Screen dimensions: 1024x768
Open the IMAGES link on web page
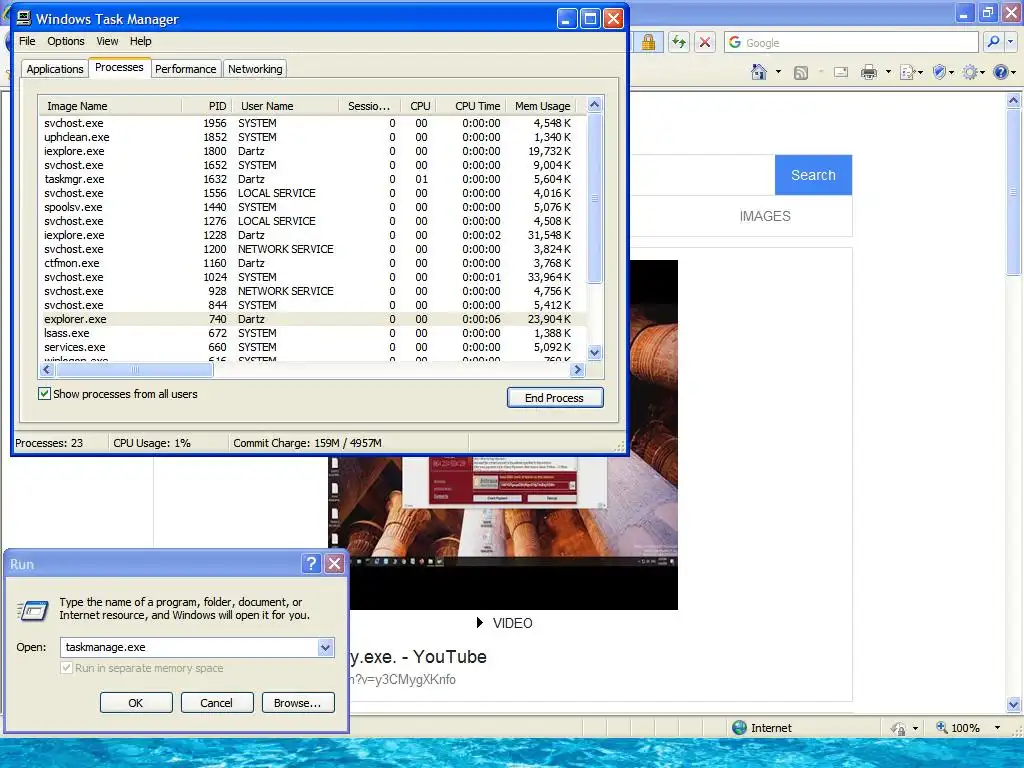point(765,216)
